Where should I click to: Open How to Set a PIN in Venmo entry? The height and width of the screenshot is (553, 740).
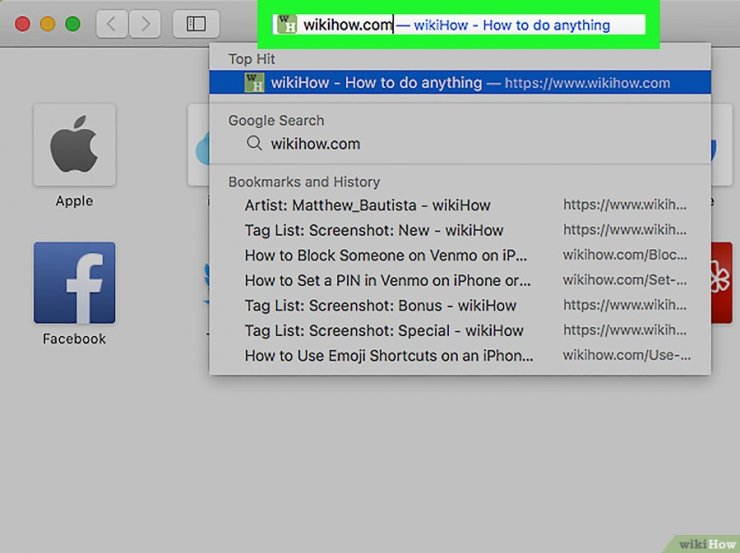pyautogui.click(x=460, y=280)
